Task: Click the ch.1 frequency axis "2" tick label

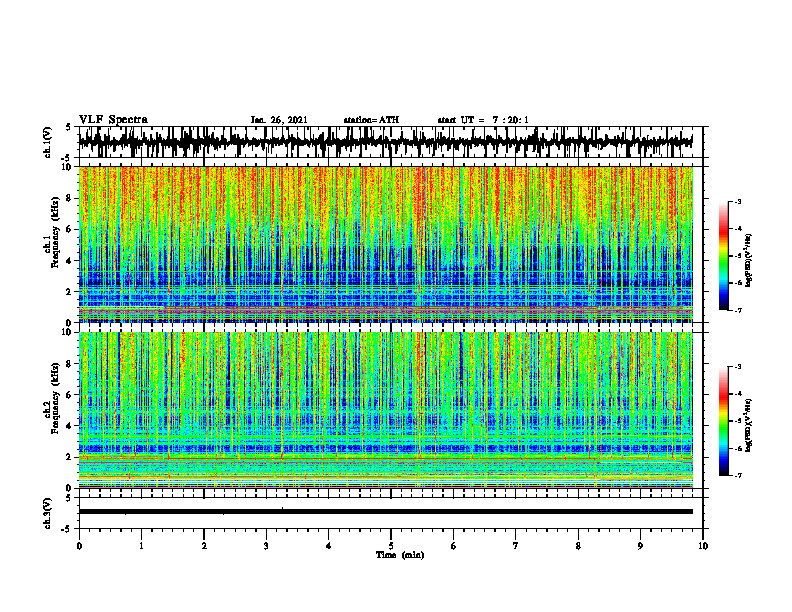Action: point(71,292)
